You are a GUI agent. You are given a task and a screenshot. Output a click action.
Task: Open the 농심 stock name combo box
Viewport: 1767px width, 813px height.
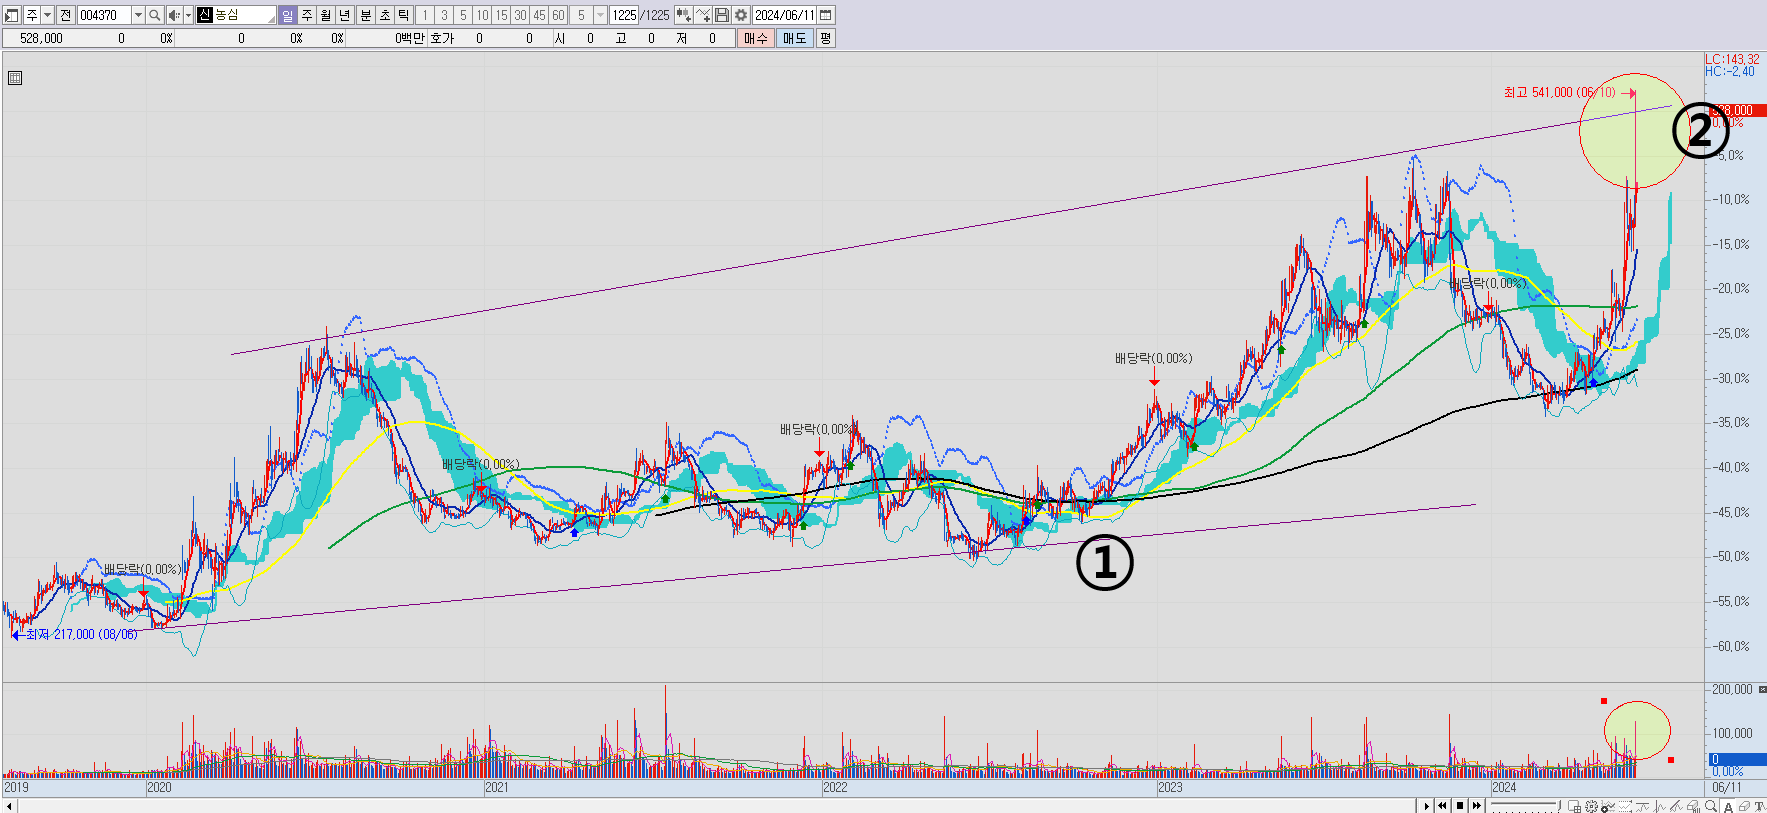(x=236, y=15)
